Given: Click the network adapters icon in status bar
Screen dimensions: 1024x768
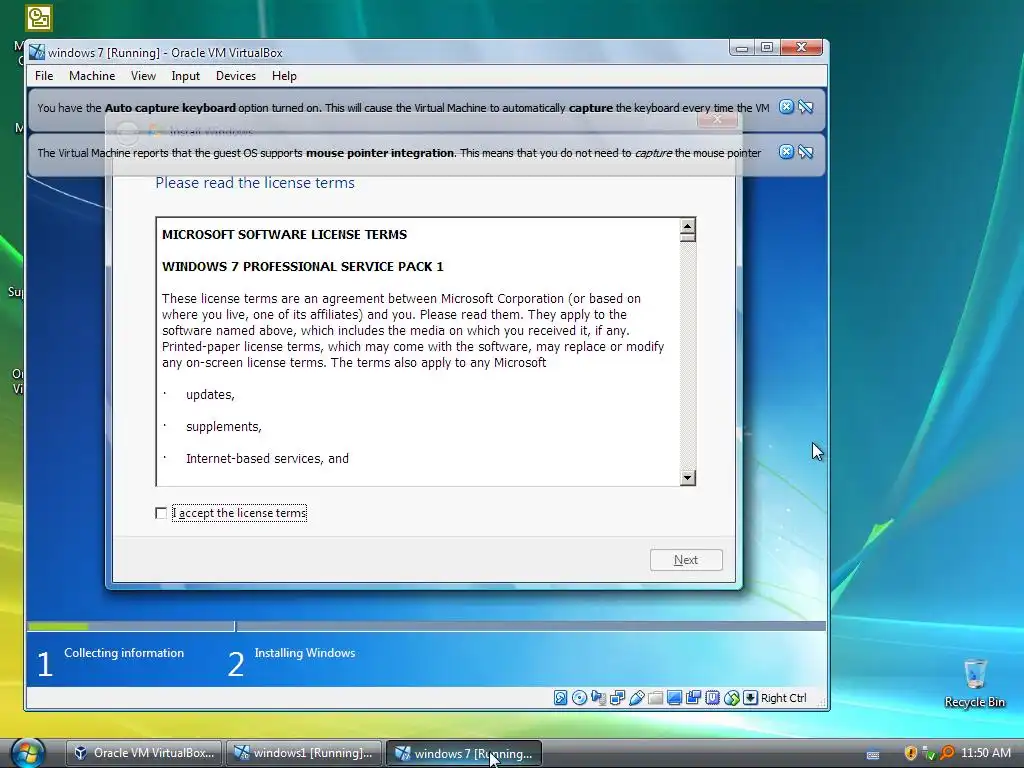Looking at the screenshot, I should (x=617, y=698).
